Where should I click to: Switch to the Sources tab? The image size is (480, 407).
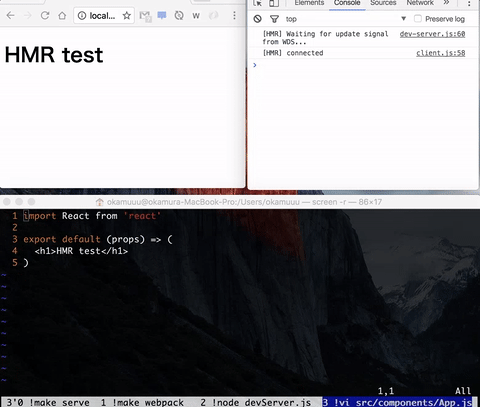(x=383, y=3)
